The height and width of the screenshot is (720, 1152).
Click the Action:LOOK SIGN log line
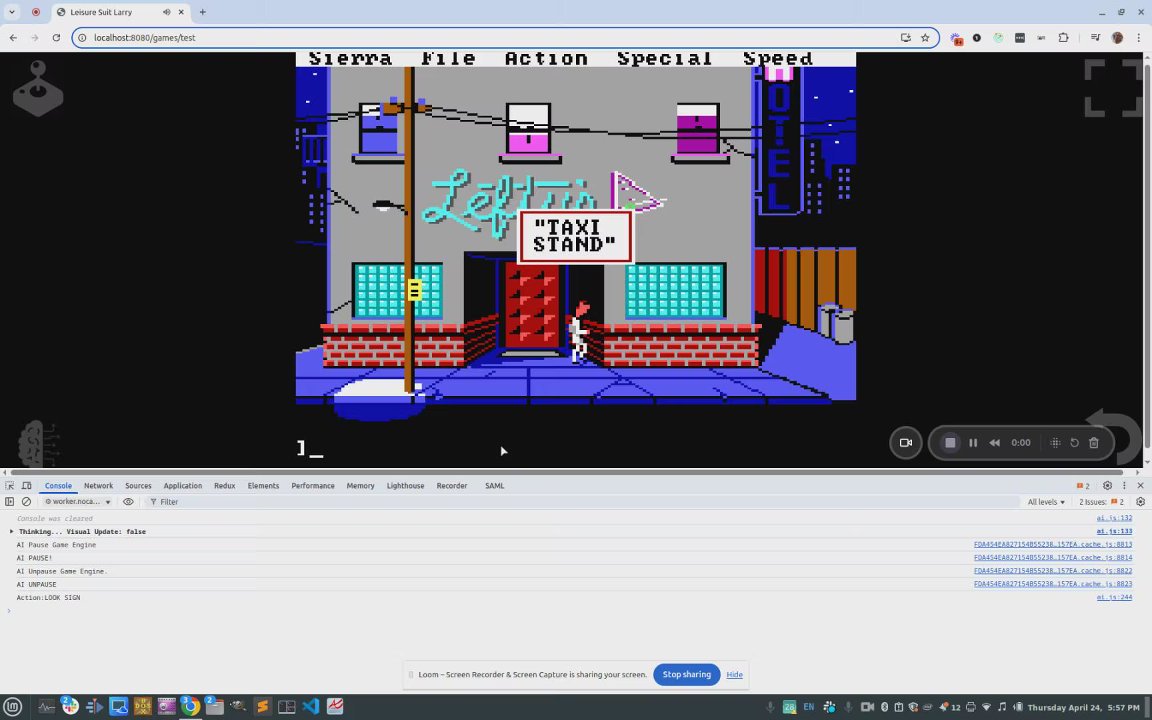click(x=48, y=597)
